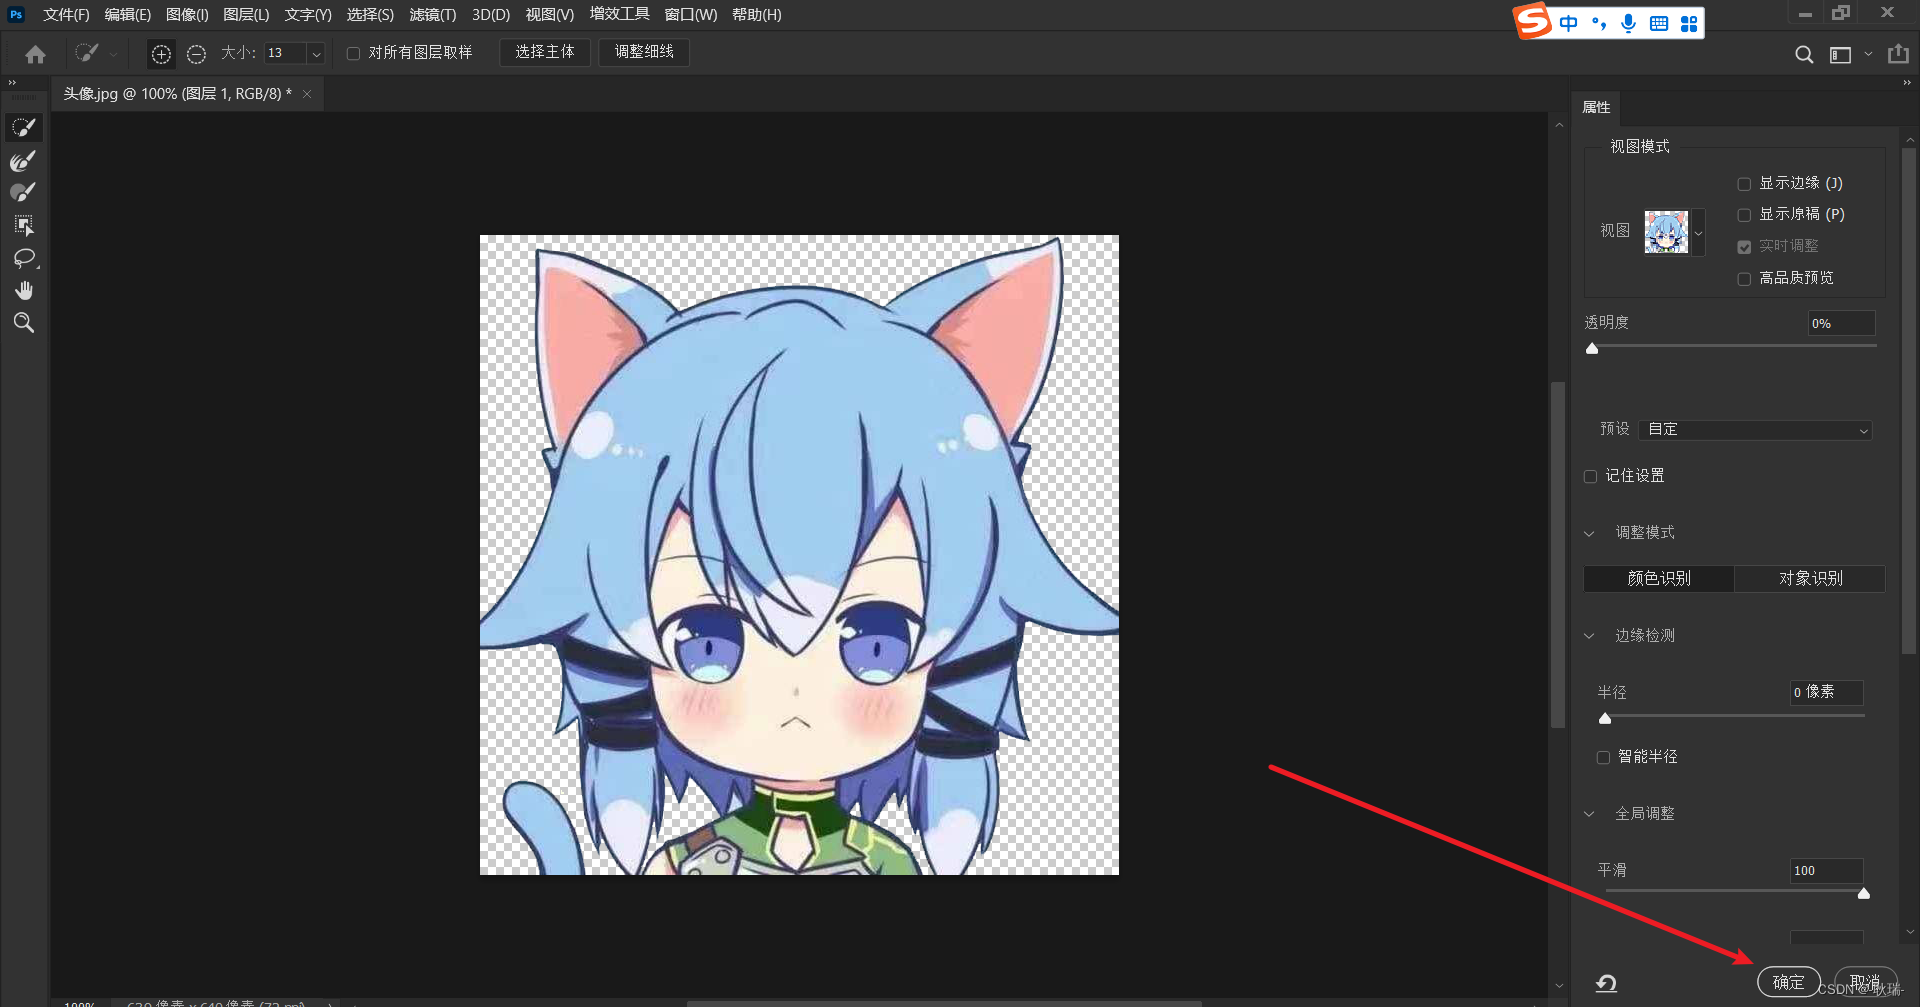Click the Photoshop Ps logo icon
The height and width of the screenshot is (1007, 1920).
(x=16, y=14)
